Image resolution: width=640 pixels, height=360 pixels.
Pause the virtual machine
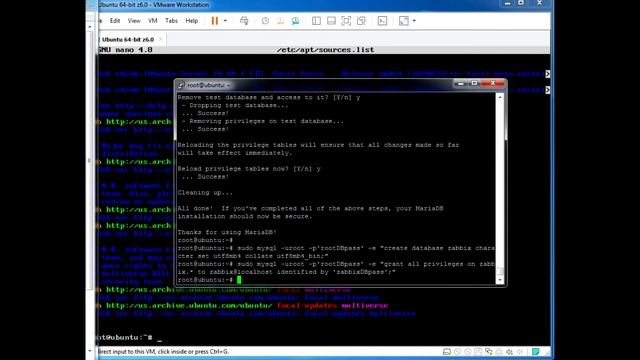(x=215, y=21)
